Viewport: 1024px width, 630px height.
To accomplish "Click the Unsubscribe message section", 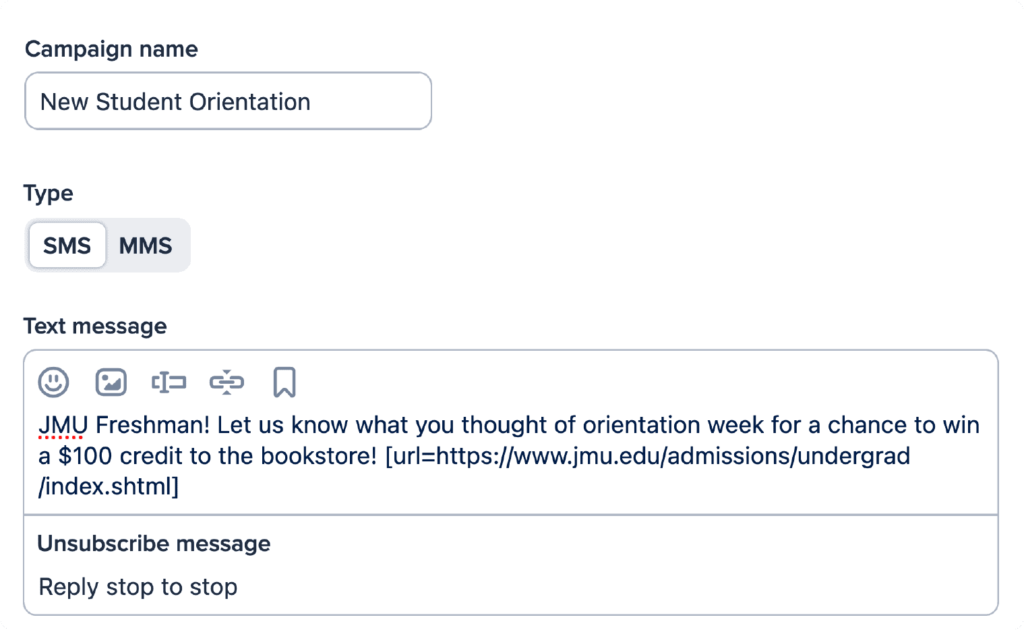I will (x=155, y=543).
